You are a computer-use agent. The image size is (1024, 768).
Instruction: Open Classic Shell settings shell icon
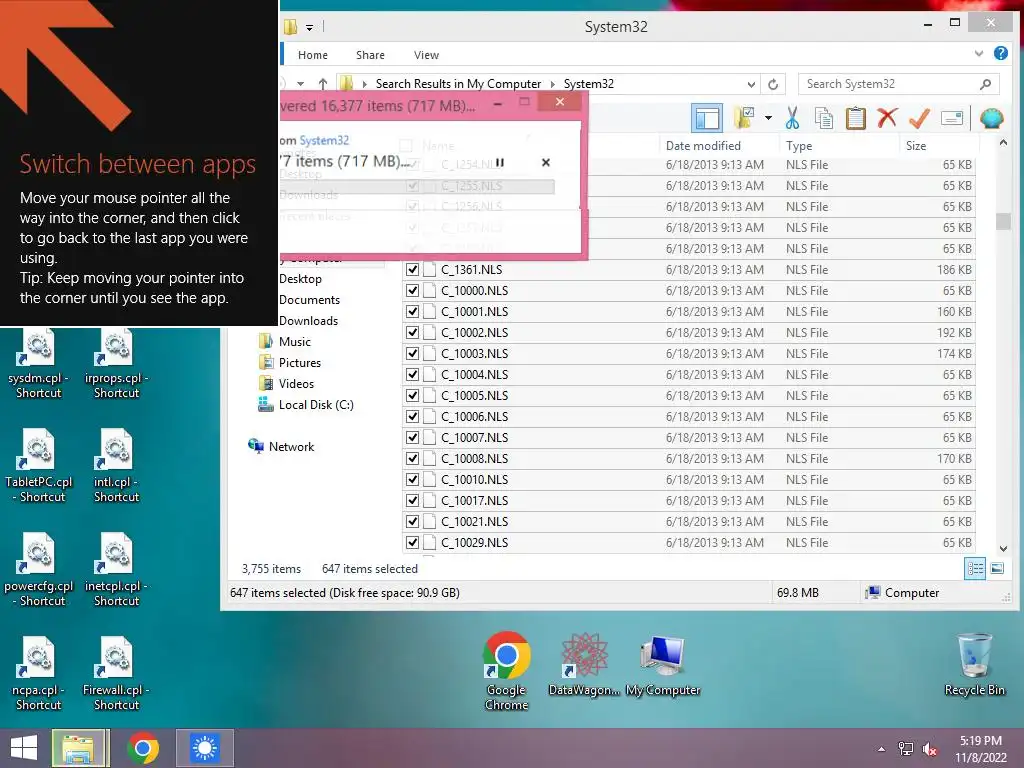point(991,118)
